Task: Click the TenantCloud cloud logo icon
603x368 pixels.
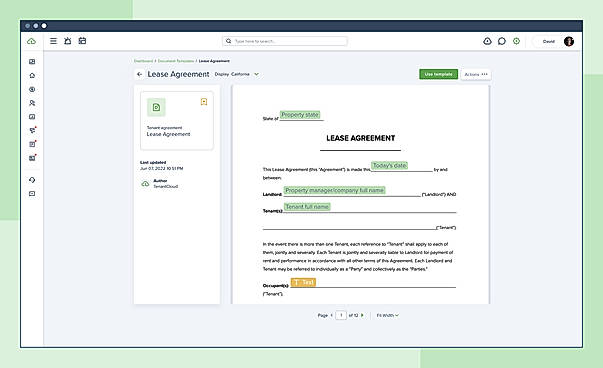Action: pyautogui.click(x=32, y=41)
